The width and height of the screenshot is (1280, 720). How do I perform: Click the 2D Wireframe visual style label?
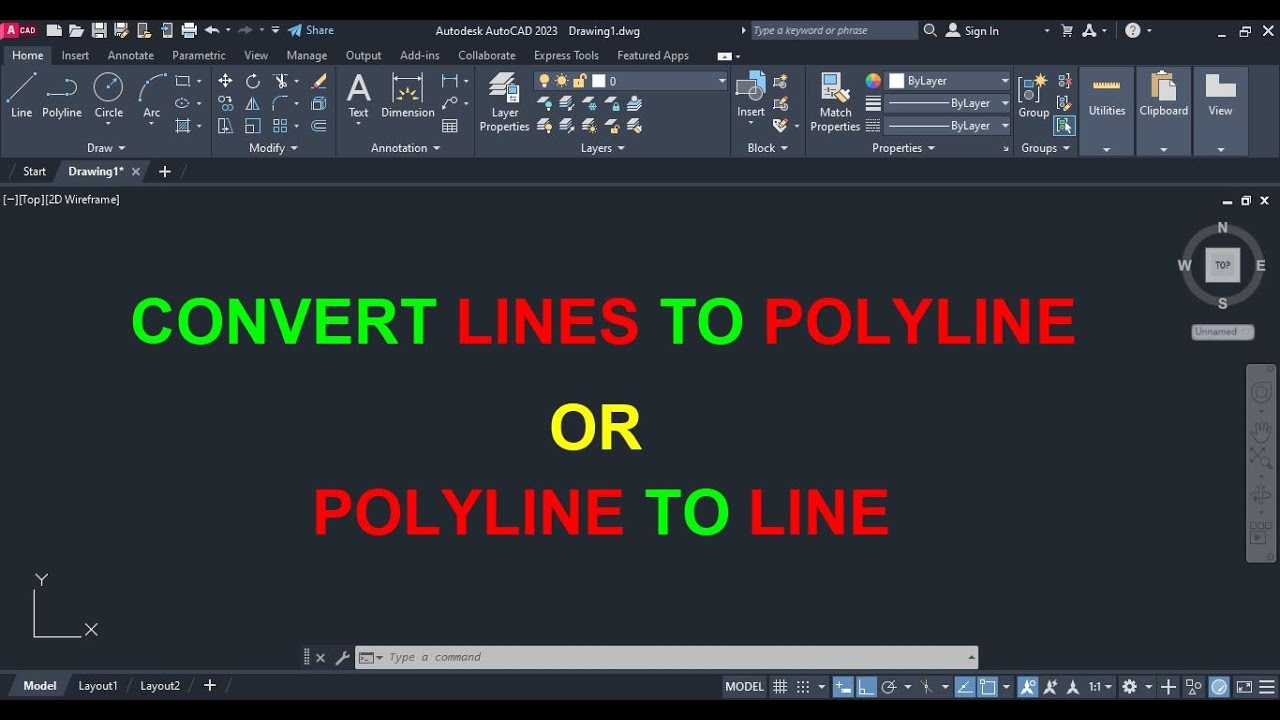[82, 200]
